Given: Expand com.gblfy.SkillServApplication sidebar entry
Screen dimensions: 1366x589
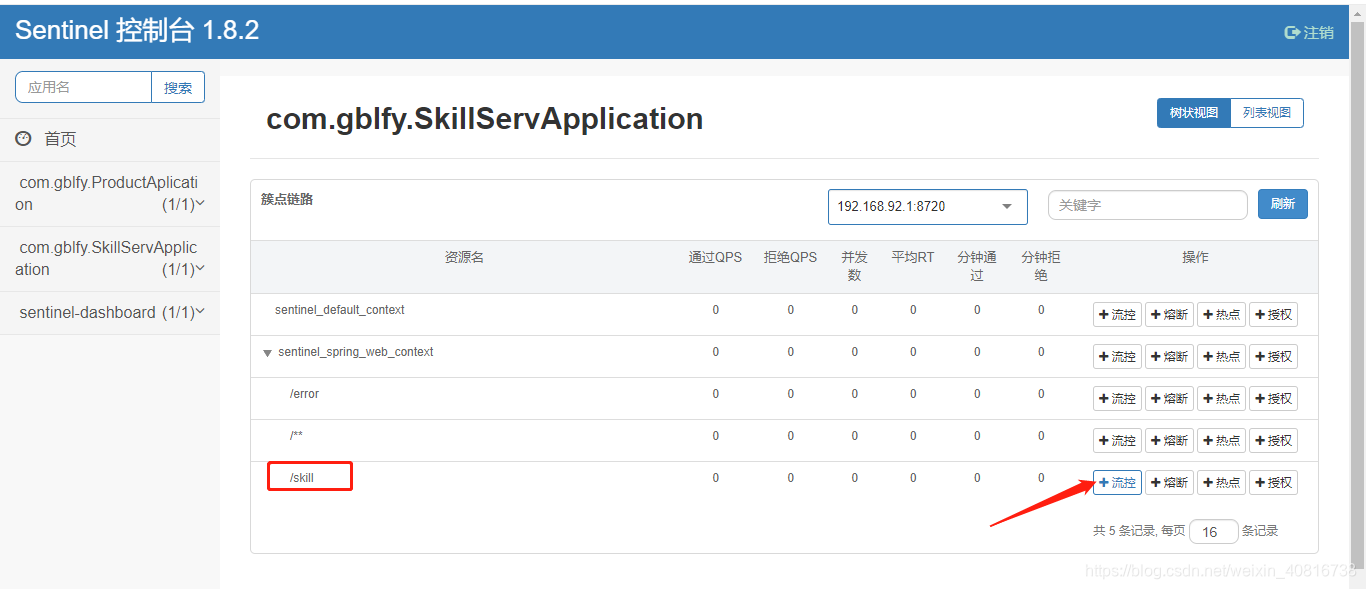Looking at the screenshot, I should [x=109, y=259].
